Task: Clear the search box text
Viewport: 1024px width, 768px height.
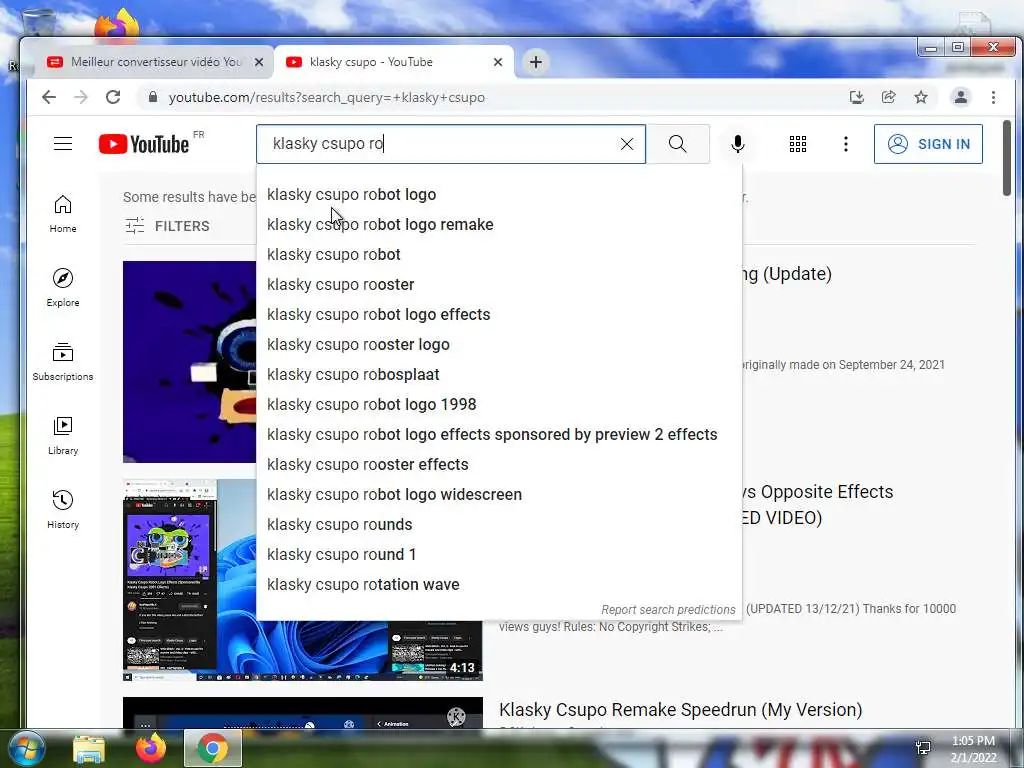Action: pyautogui.click(x=626, y=144)
